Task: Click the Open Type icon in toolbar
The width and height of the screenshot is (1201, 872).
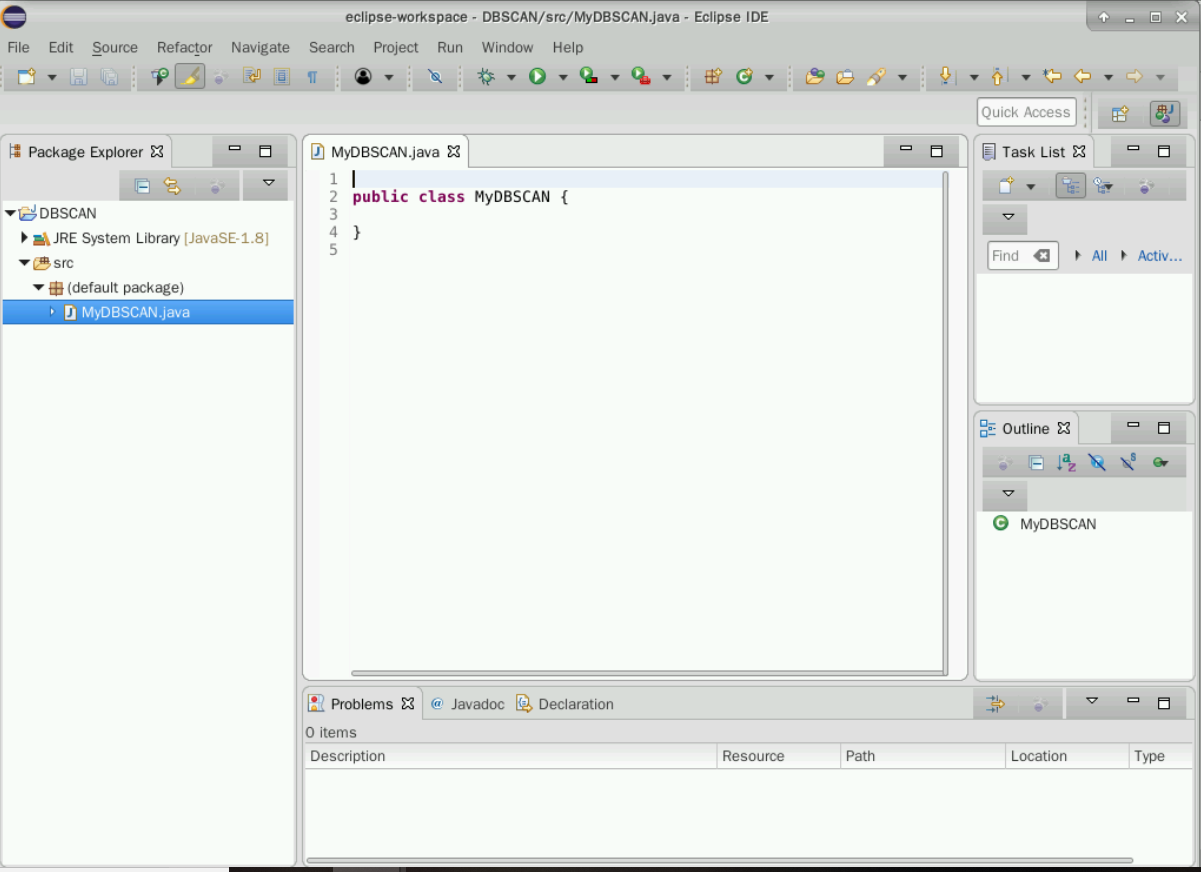Action: [x=814, y=77]
